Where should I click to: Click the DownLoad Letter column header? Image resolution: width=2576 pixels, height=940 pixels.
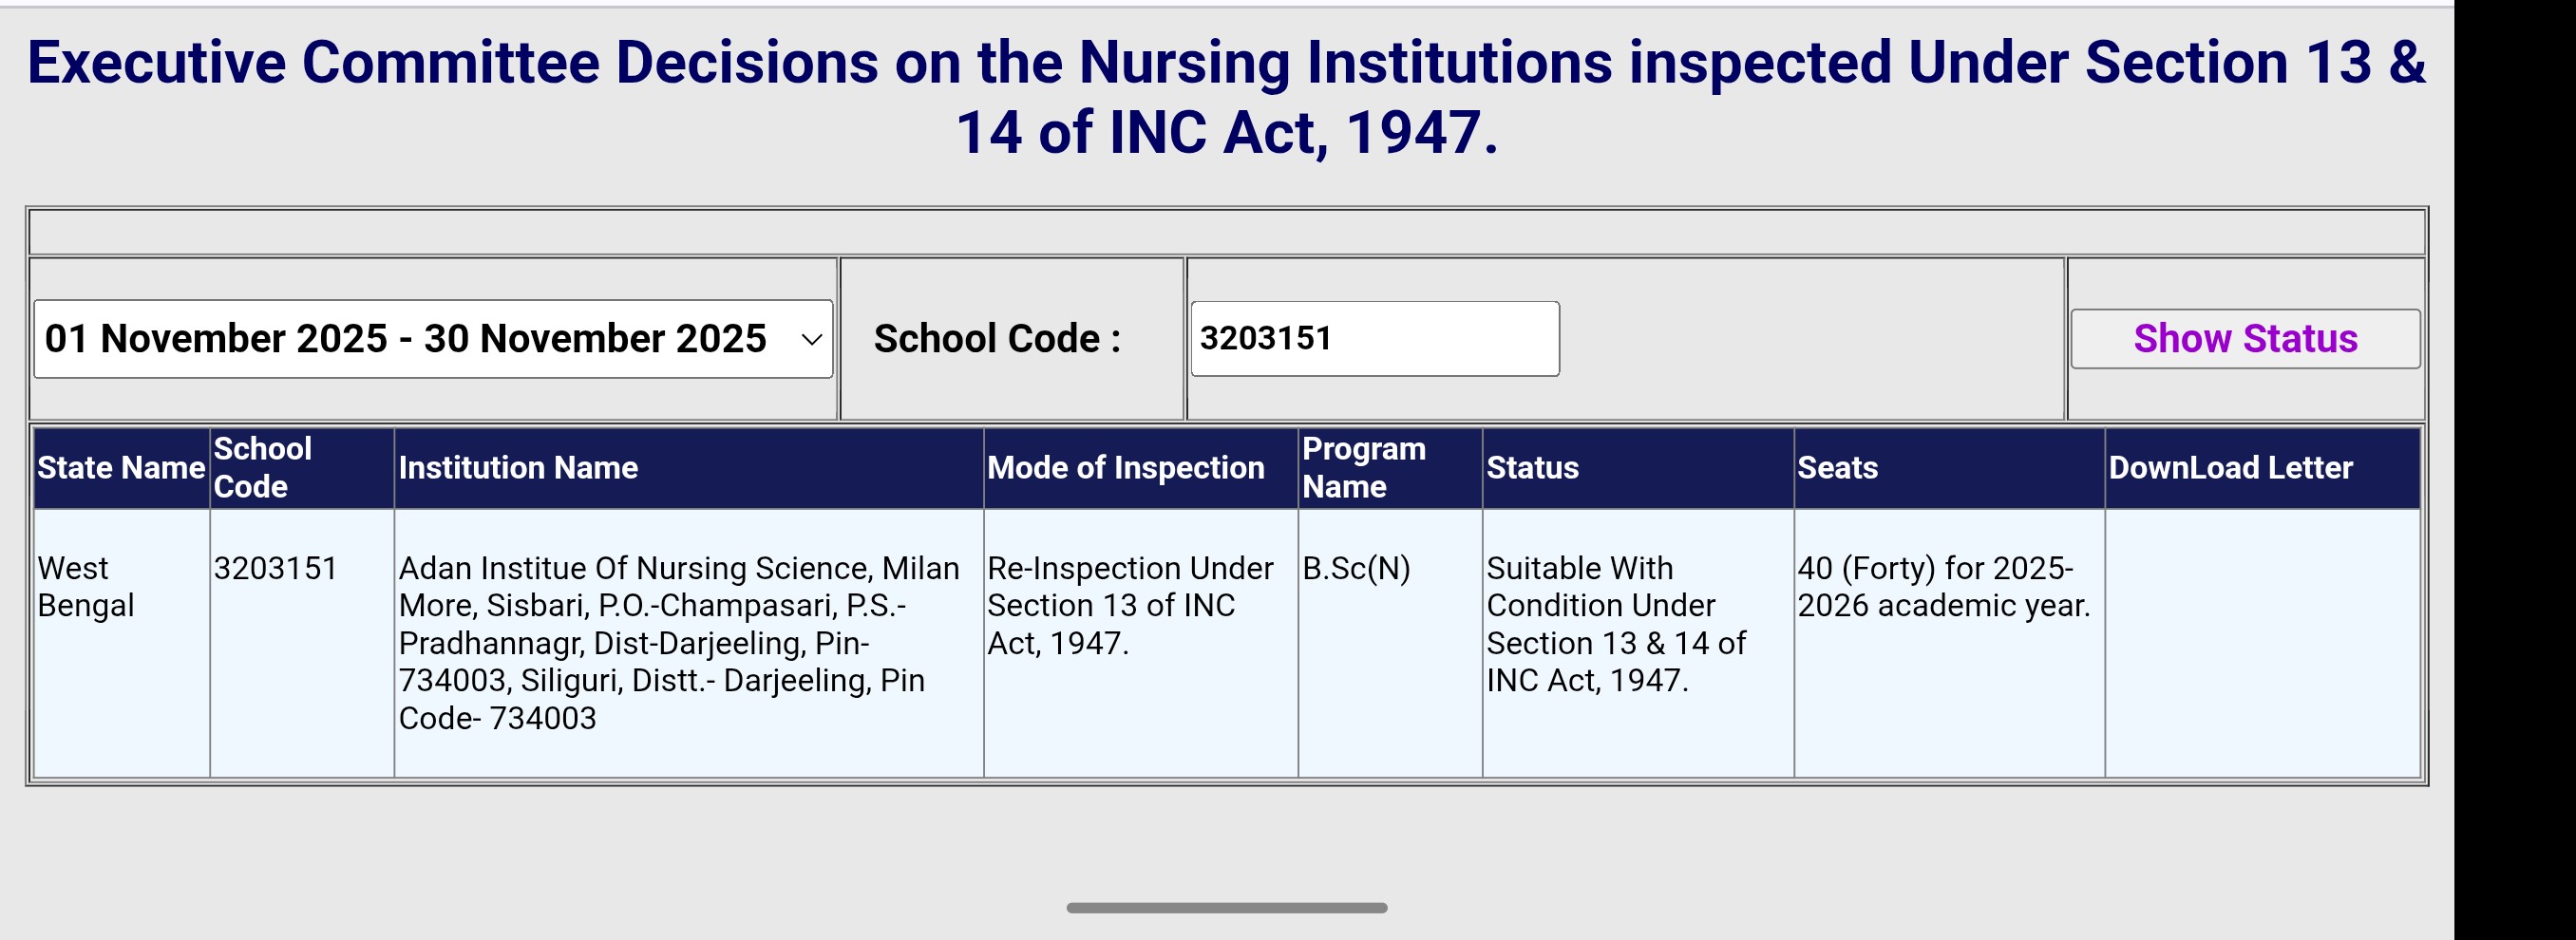(2230, 468)
